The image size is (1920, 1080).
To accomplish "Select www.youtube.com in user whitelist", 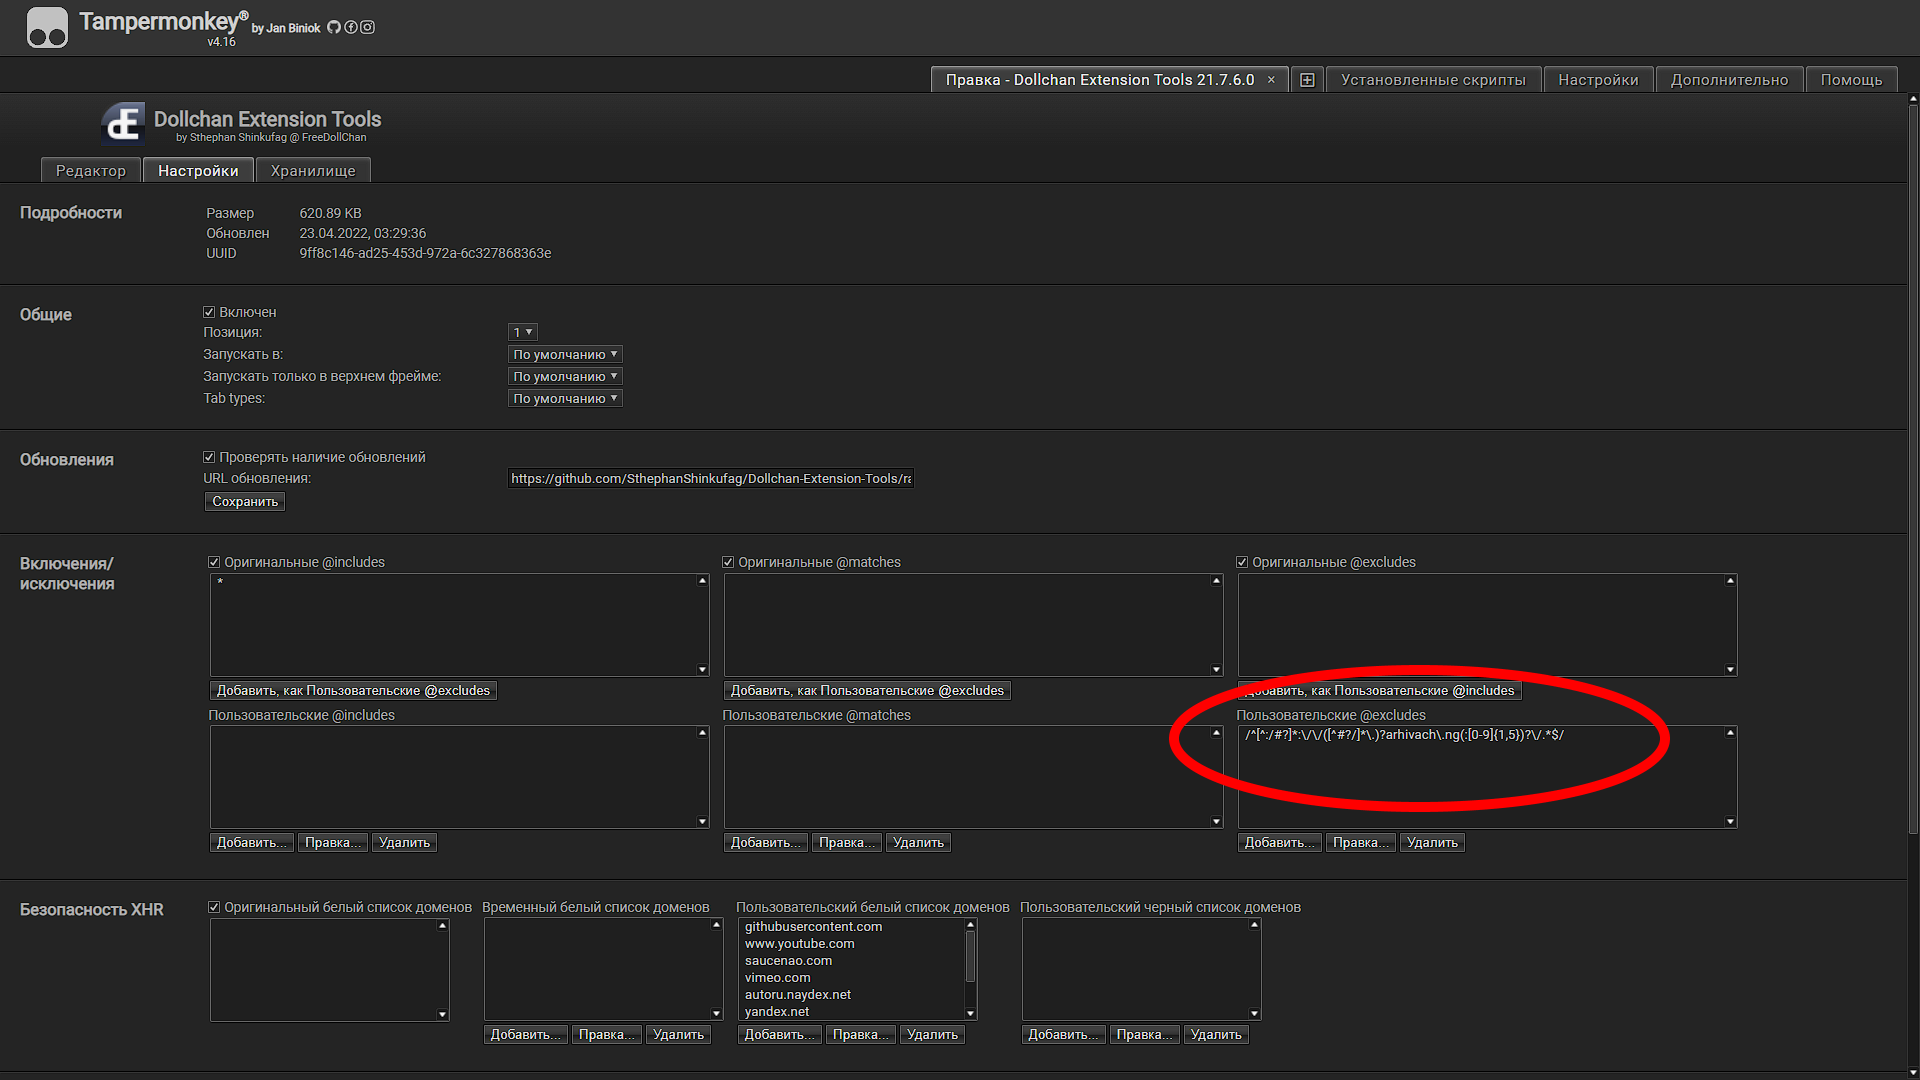I will pos(799,943).
